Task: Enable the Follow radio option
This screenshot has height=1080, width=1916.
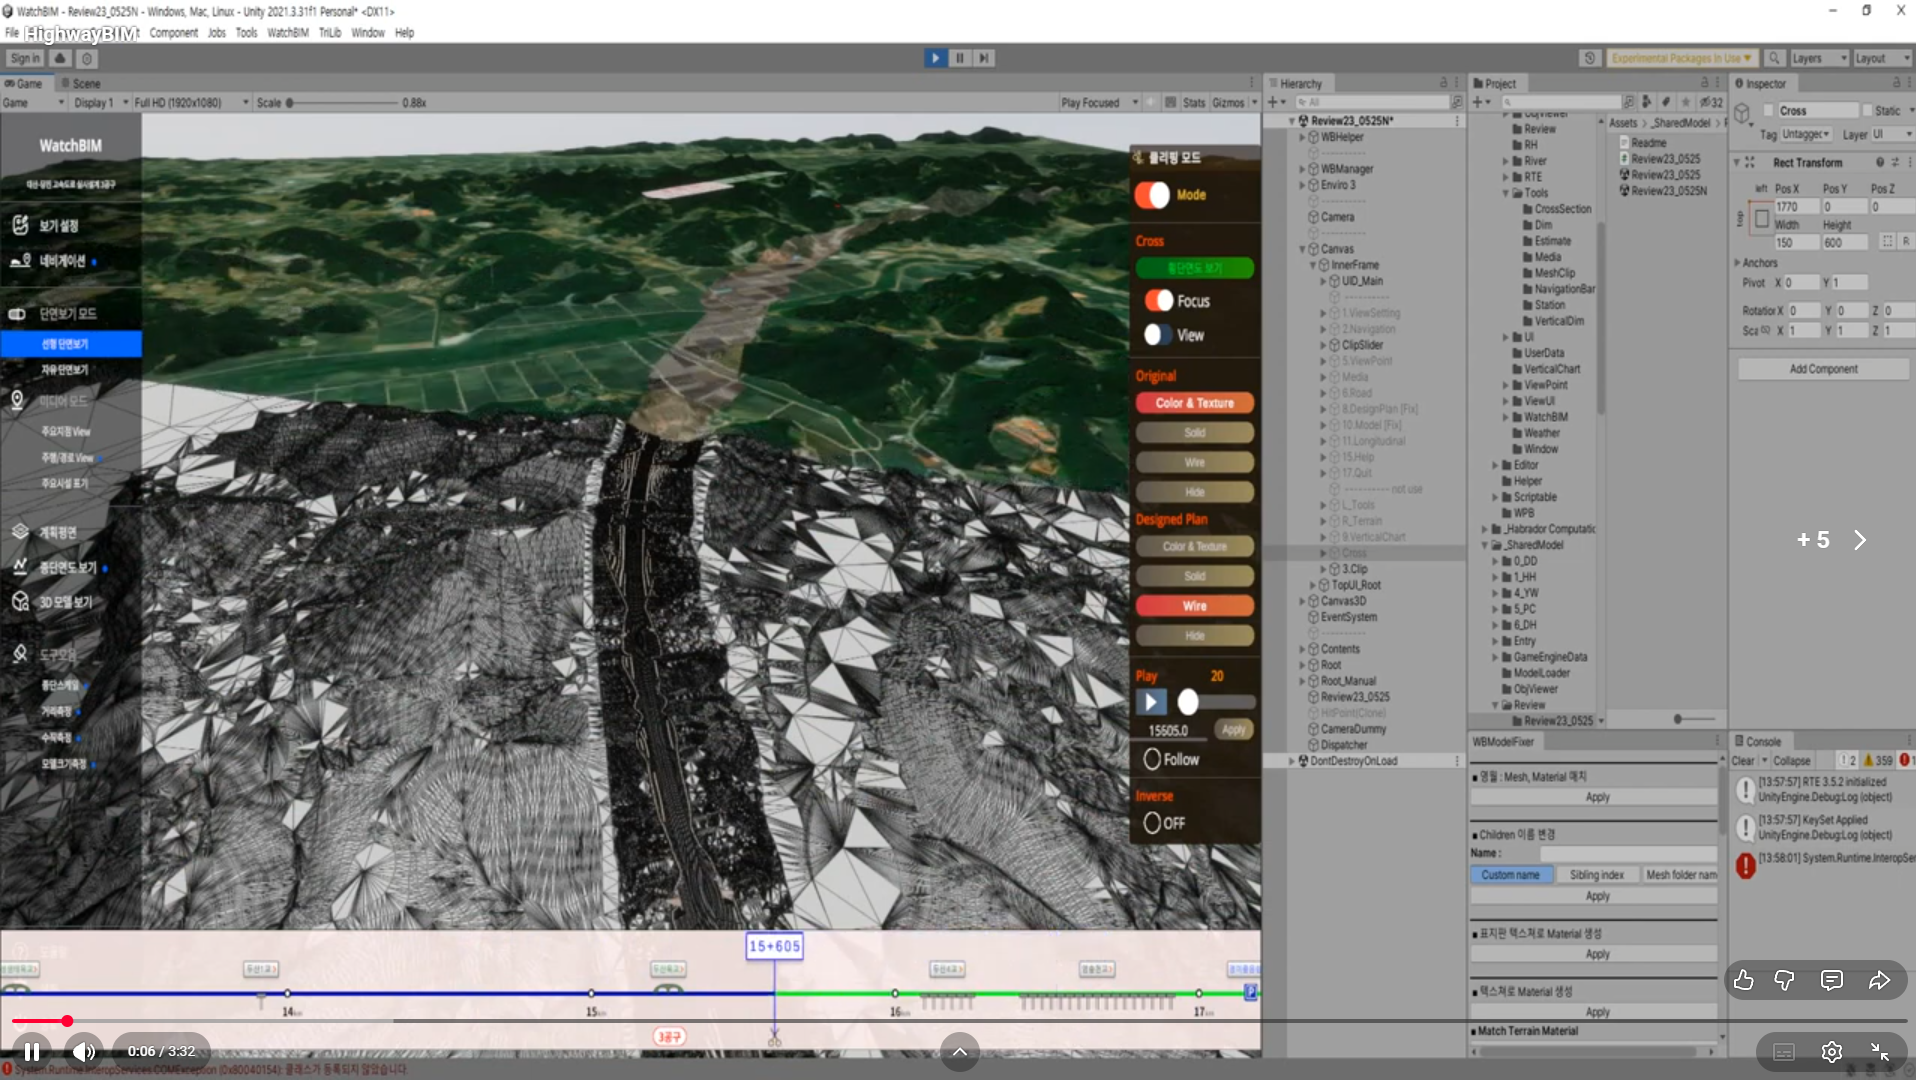Action: pos(1152,760)
